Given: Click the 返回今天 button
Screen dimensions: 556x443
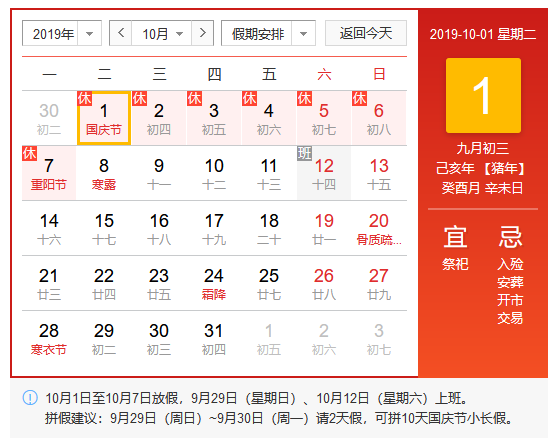Looking at the screenshot, I should [x=366, y=33].
